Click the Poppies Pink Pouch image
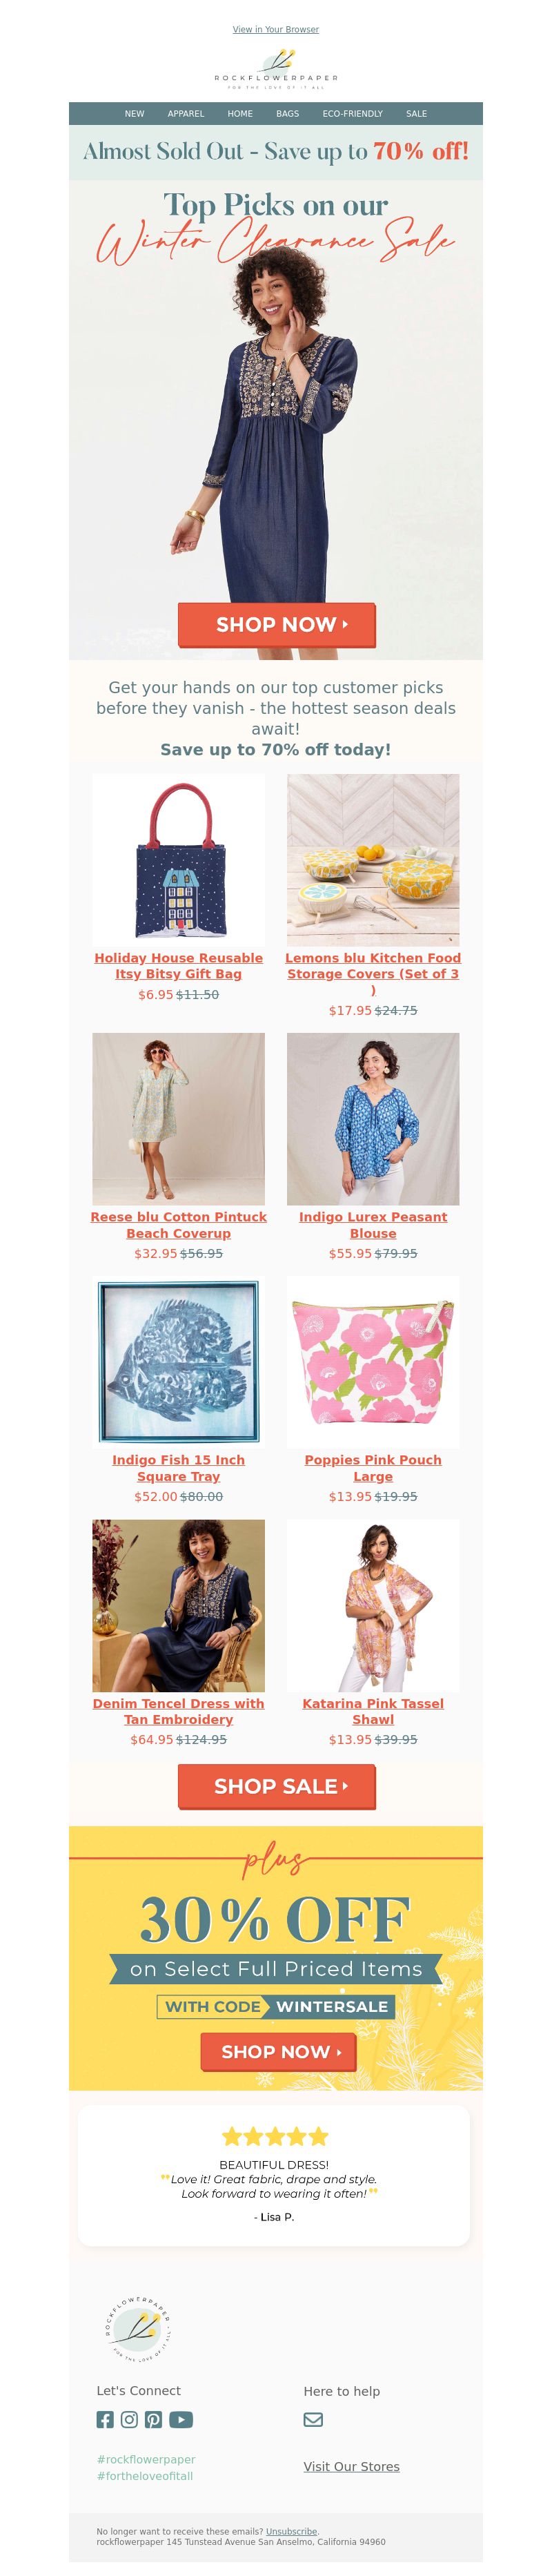This screenshot has height=2576, width=552. point(373,1361)
